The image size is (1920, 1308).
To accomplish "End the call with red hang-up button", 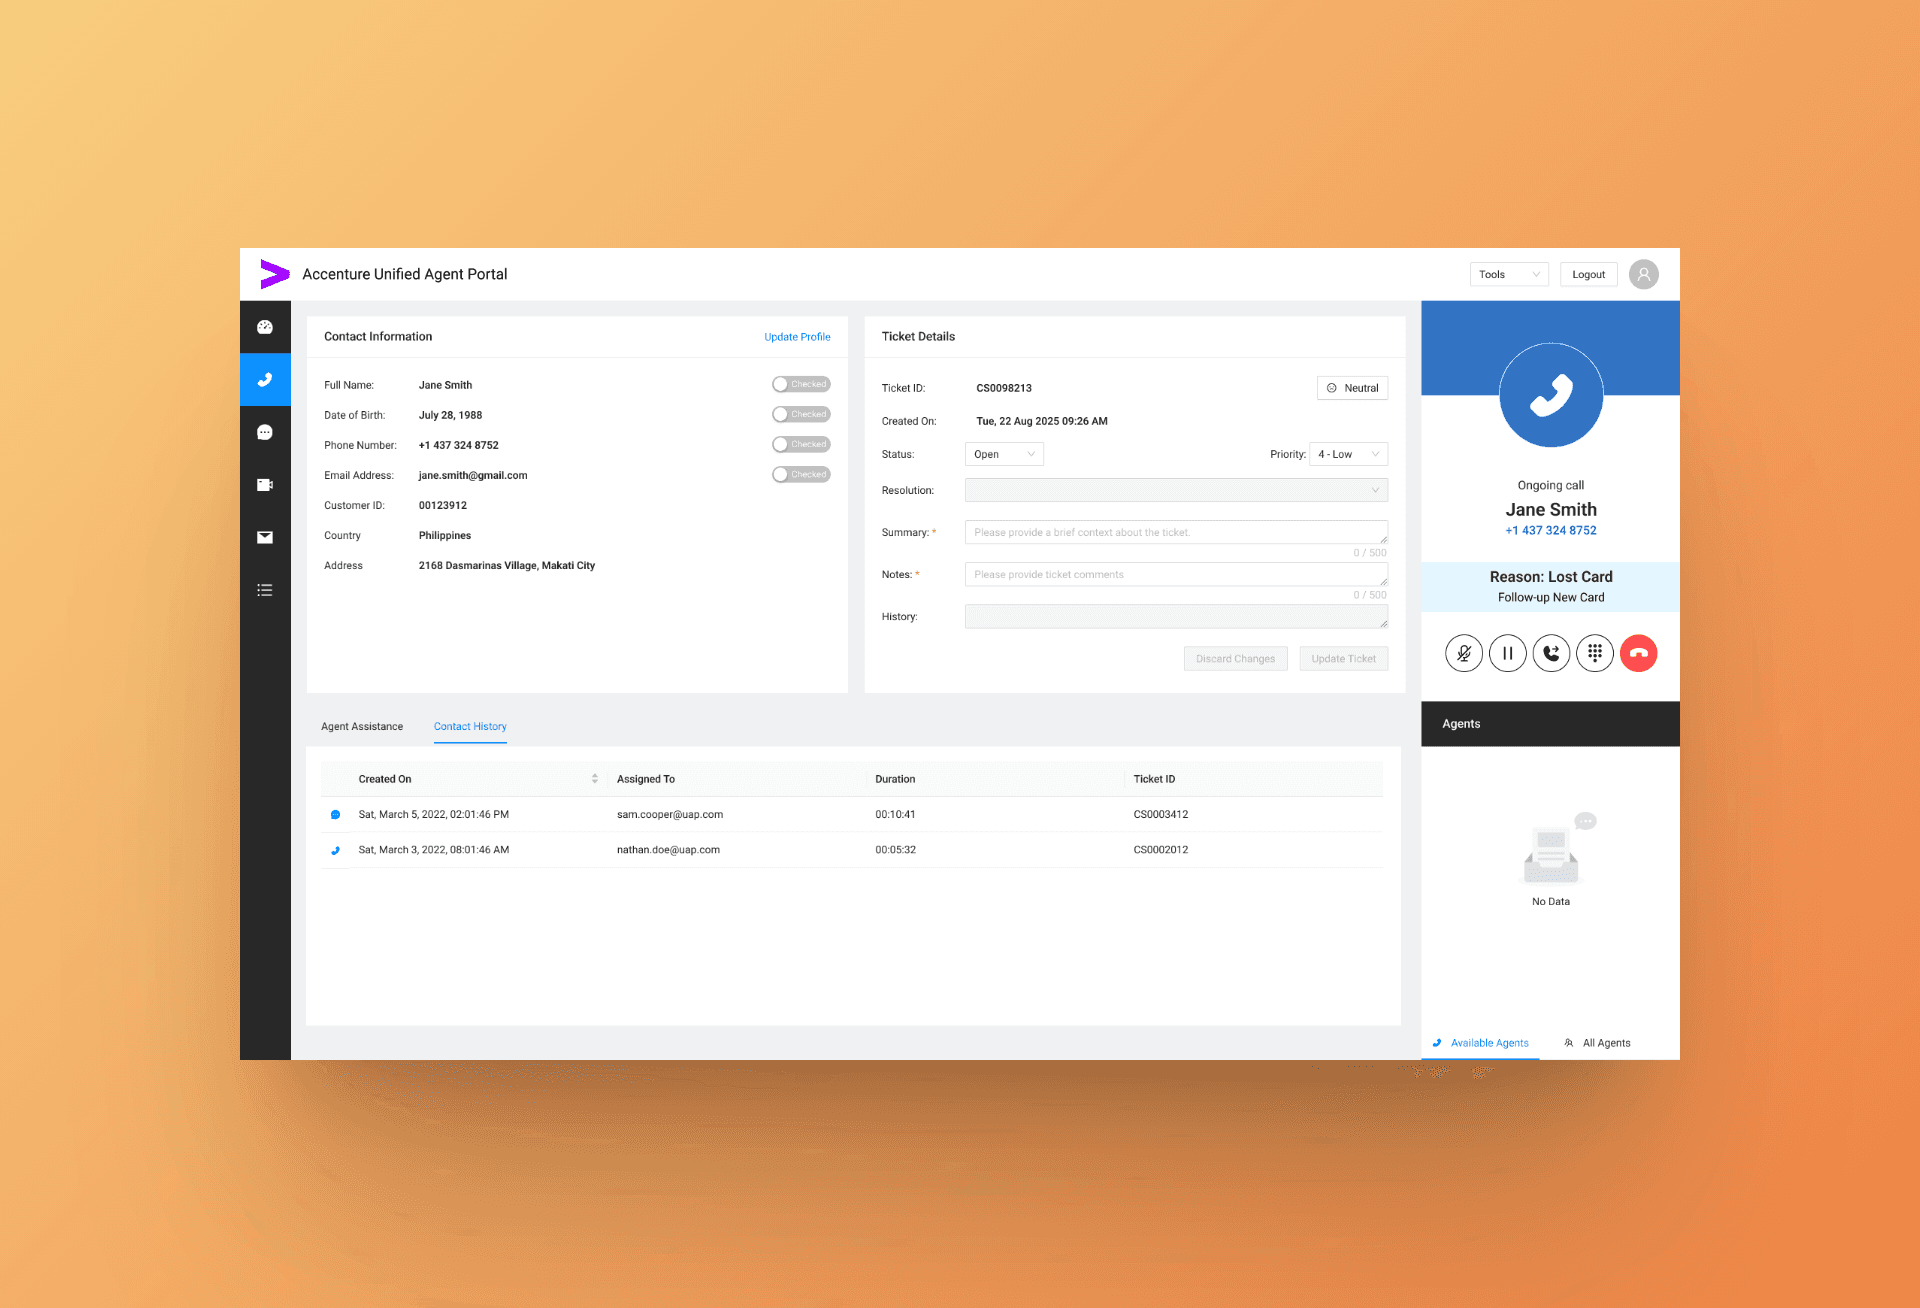I will click(x=1638, y=653).
